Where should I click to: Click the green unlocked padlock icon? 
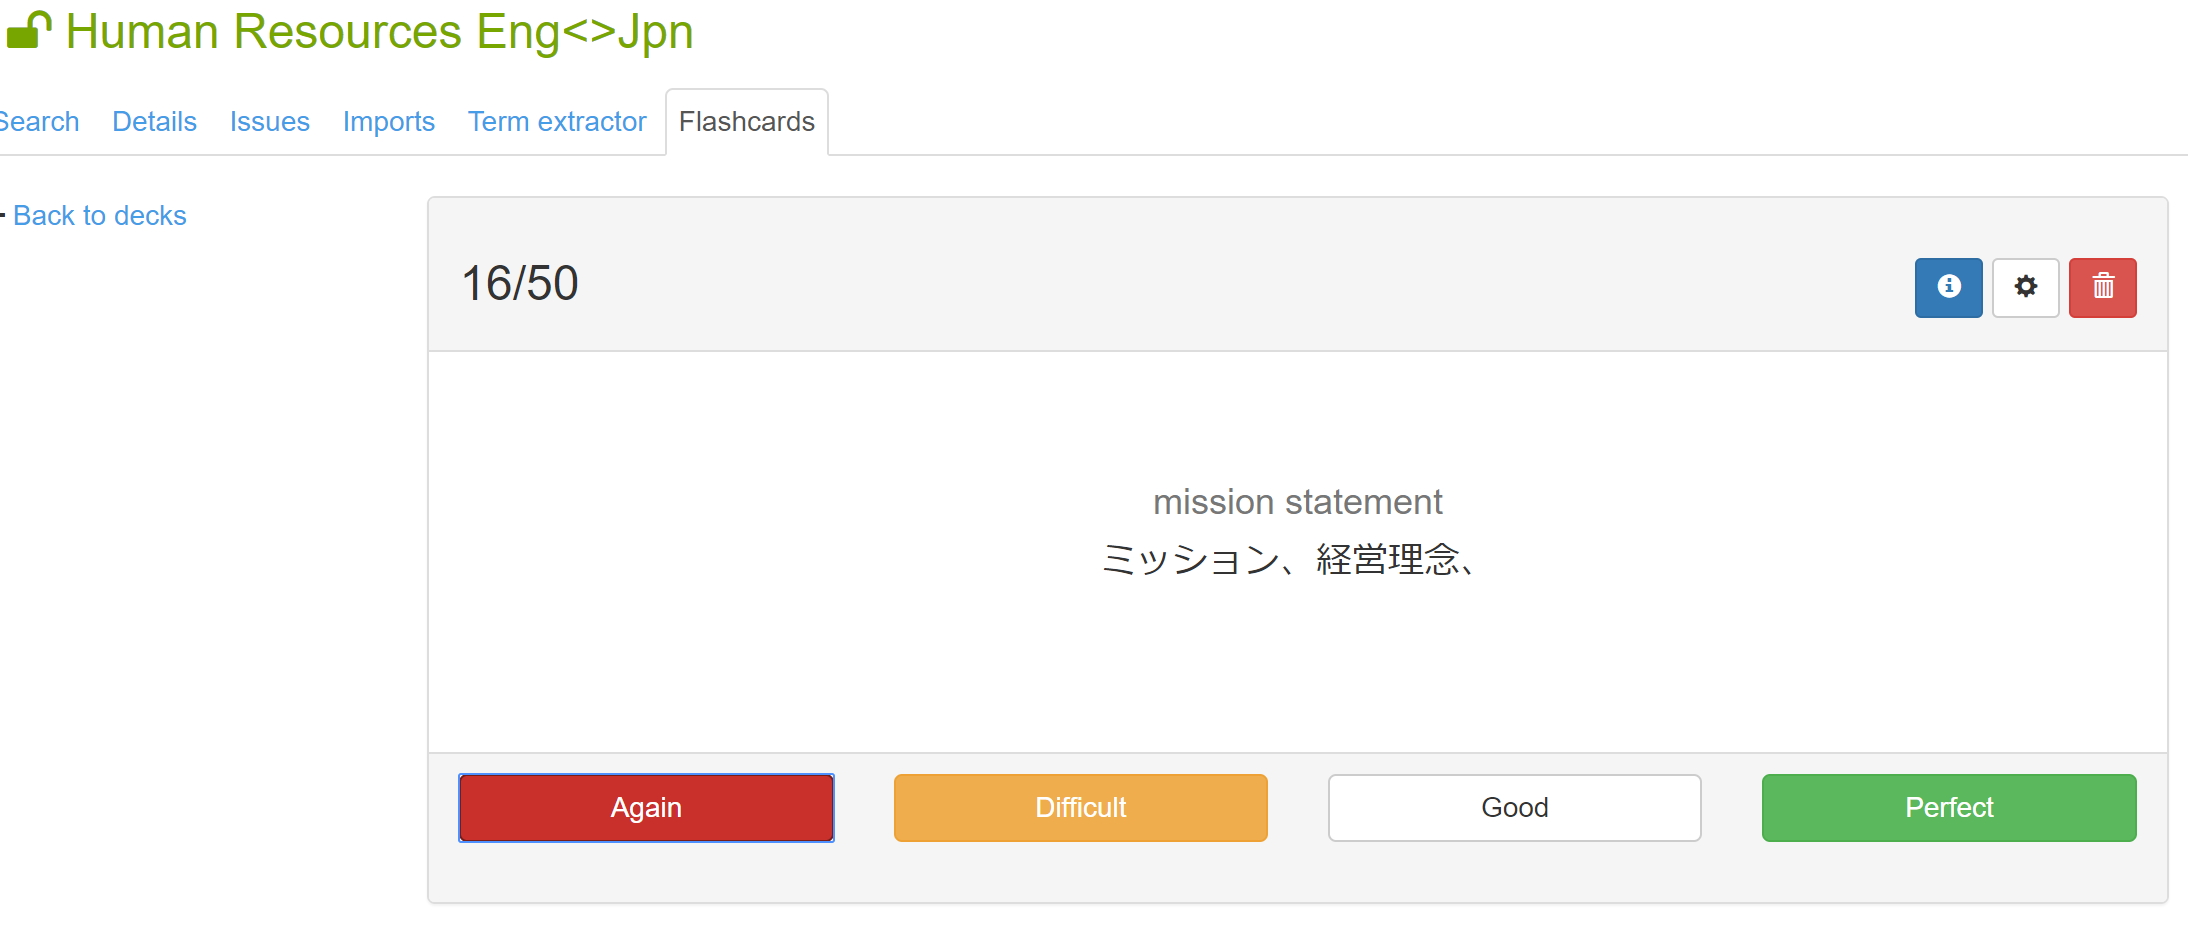28,30
